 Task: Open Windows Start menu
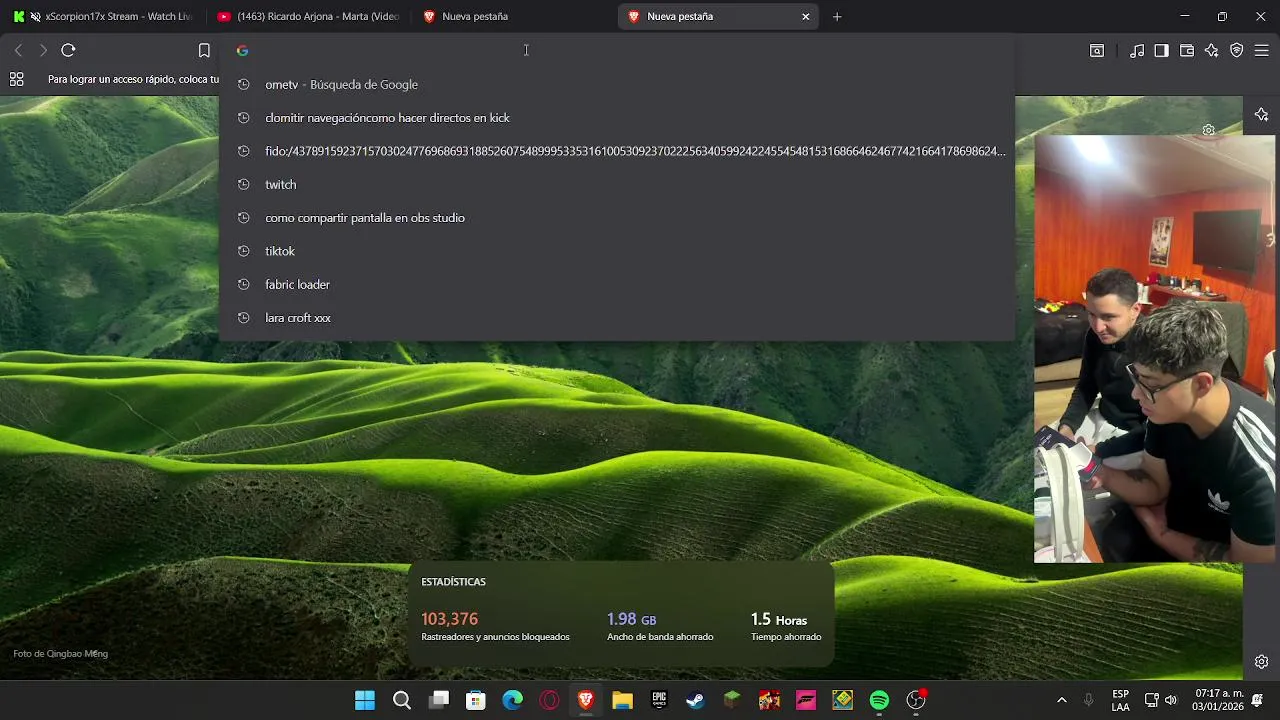[365, 700]
